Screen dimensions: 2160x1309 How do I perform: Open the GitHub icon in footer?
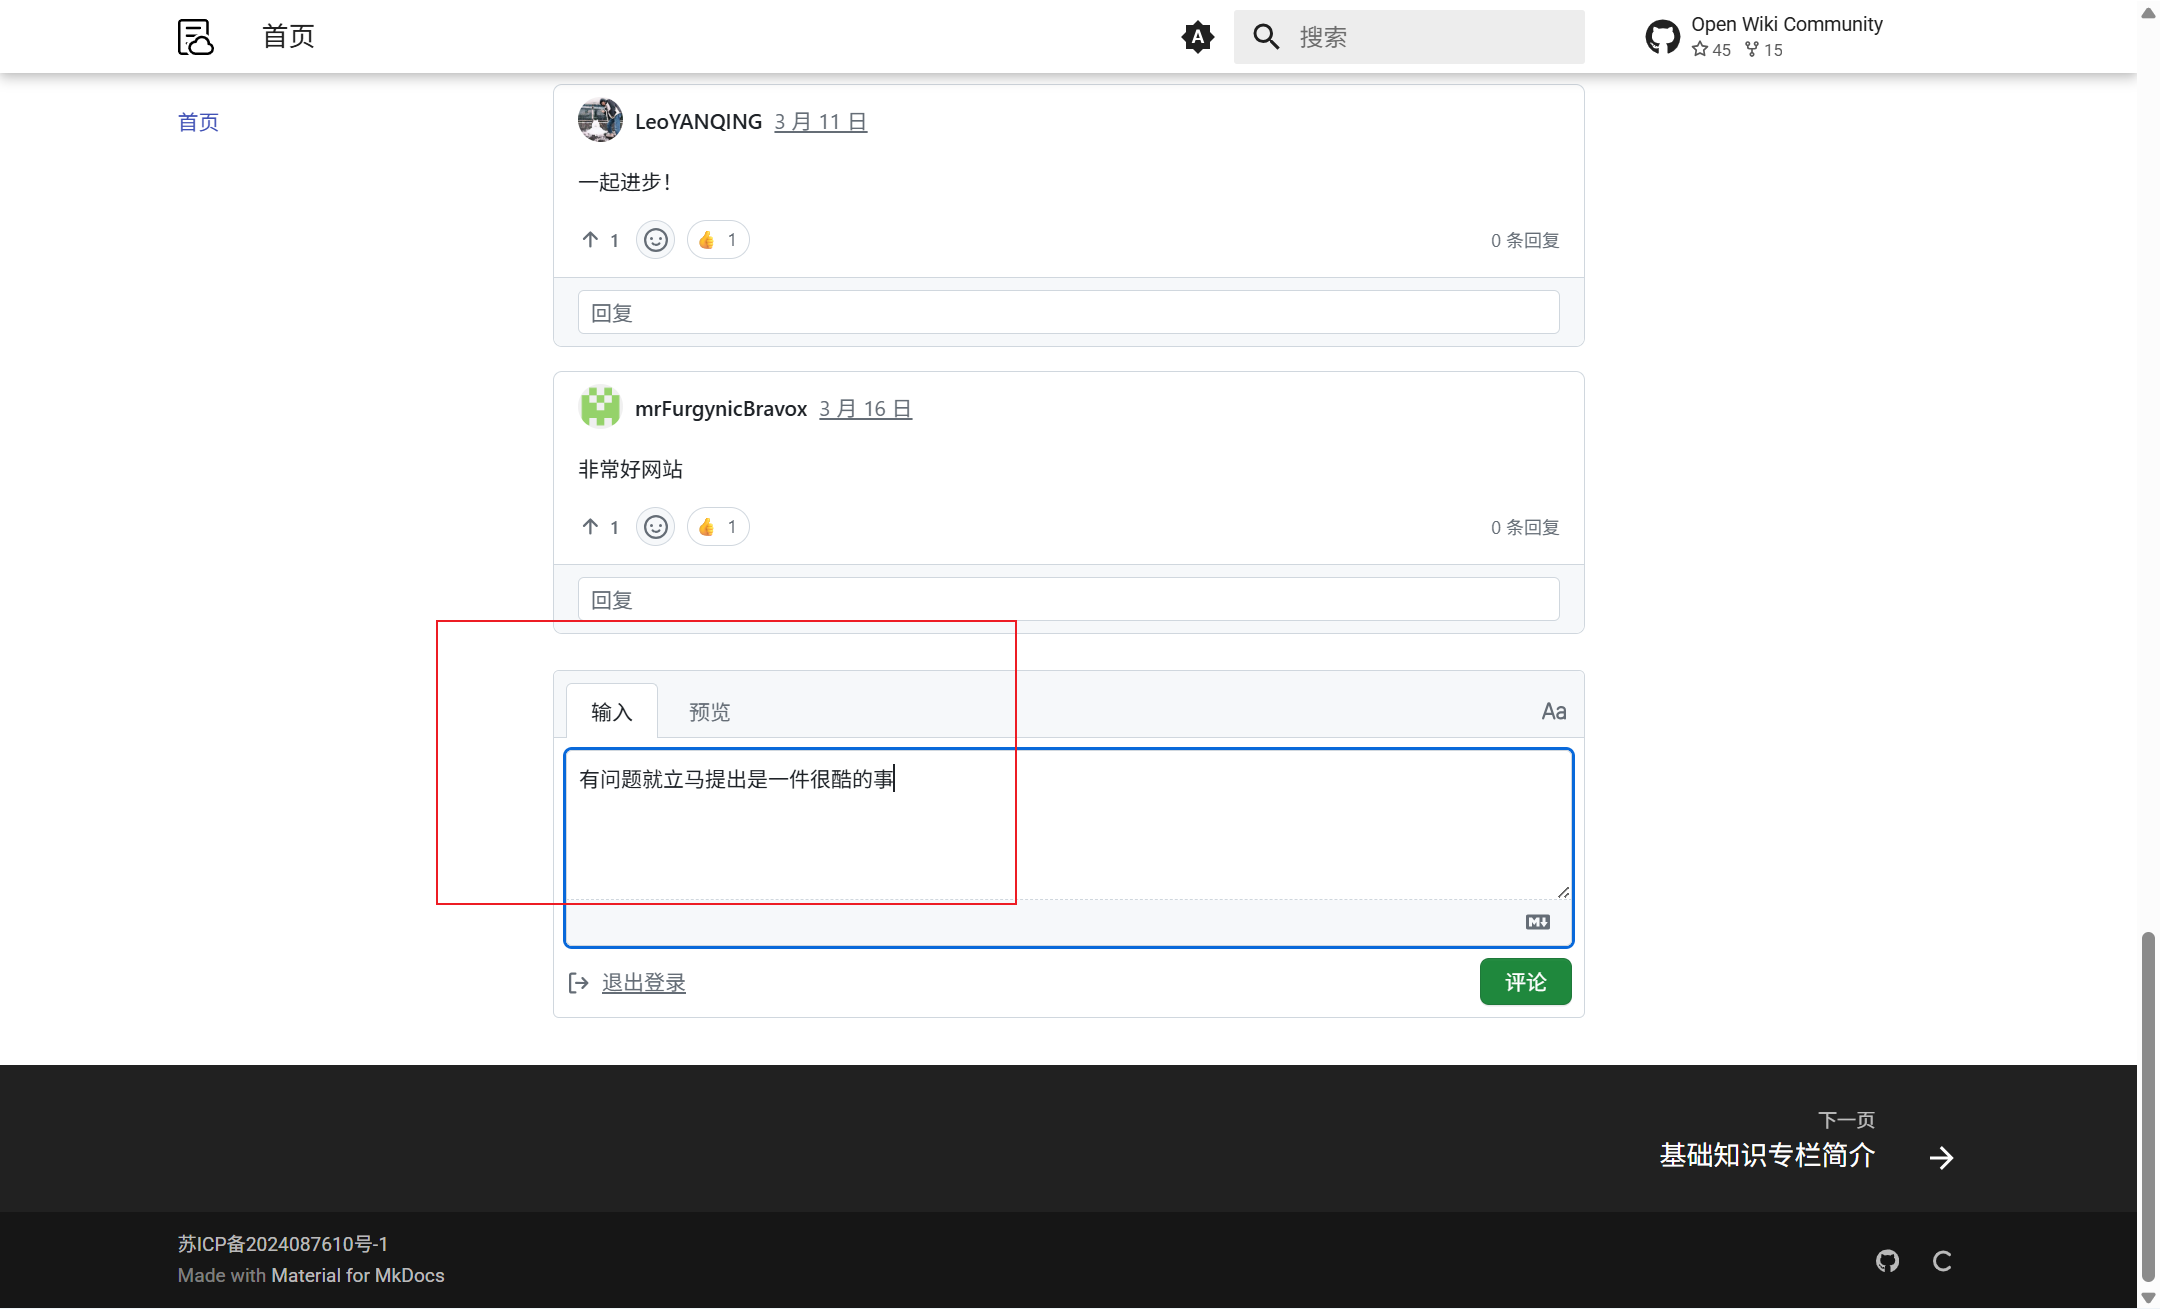point(1887,1261)
